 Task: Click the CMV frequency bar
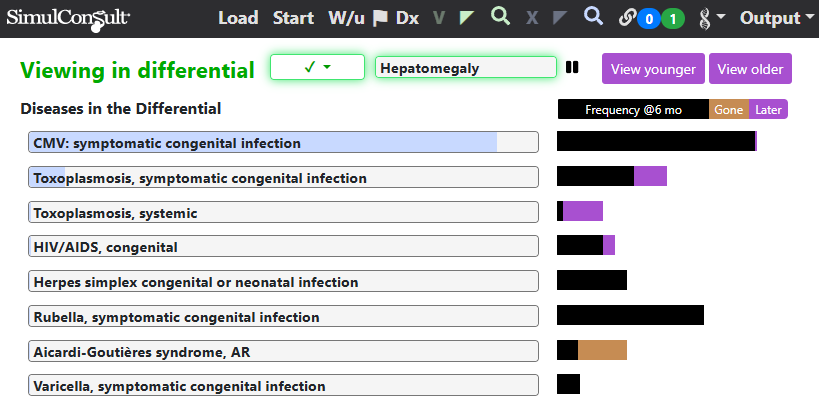tap(657, 141)
